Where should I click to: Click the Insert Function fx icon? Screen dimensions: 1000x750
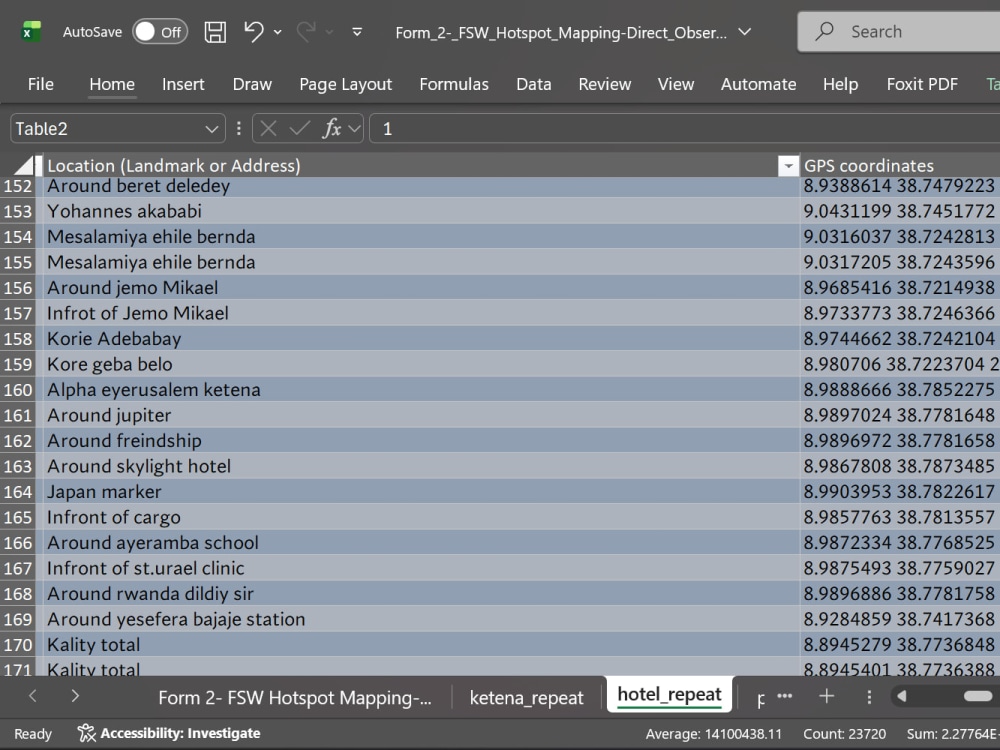[332, 129]
